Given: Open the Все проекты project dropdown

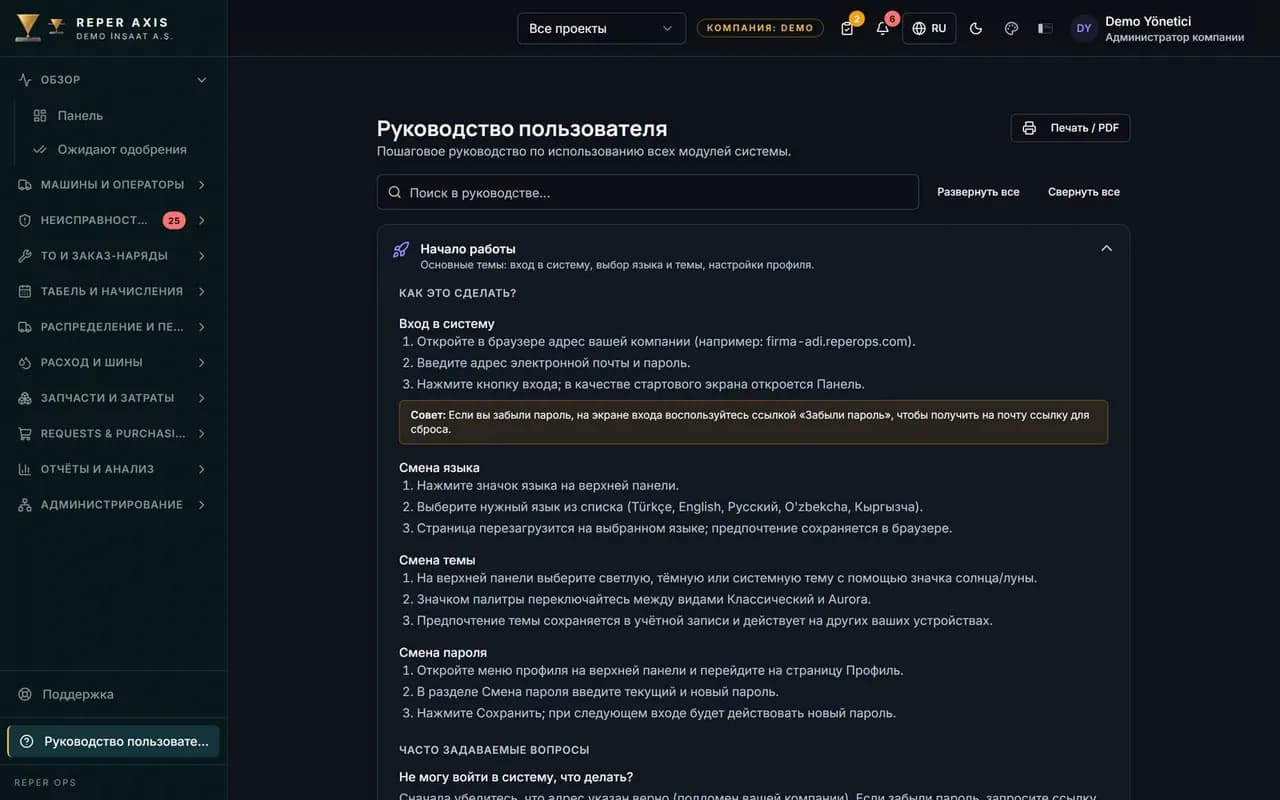Looking at the screenshot, I should pyautogui.click(x=601, y=28).
